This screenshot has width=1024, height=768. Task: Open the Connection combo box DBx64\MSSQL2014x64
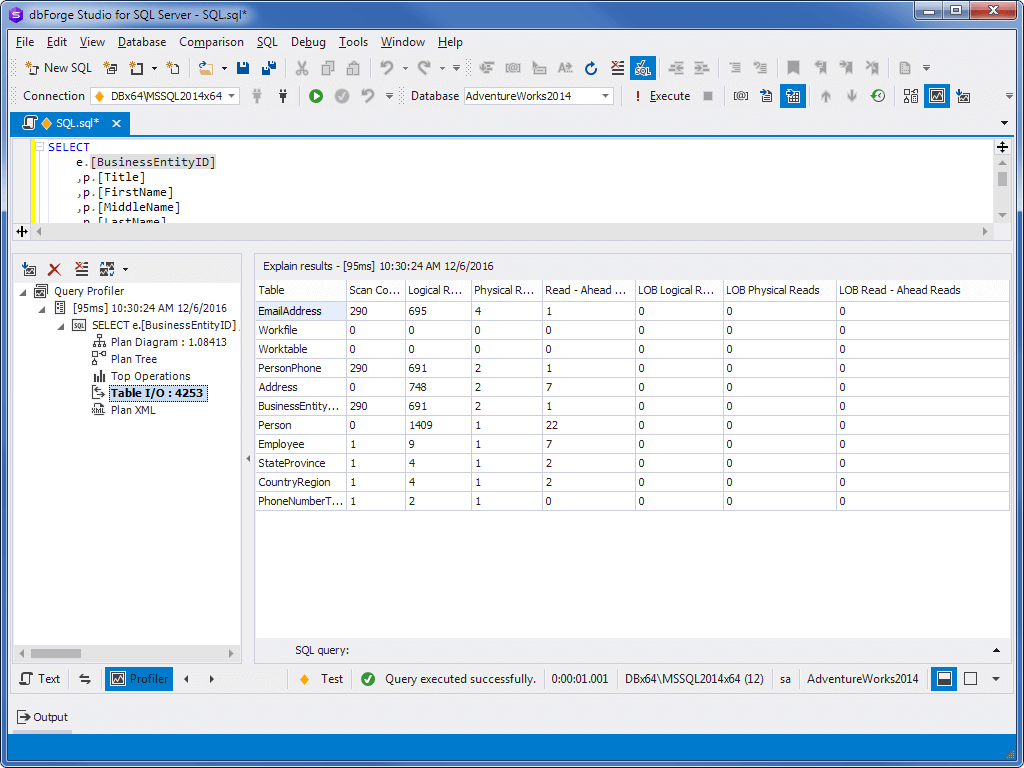[165, 96]
